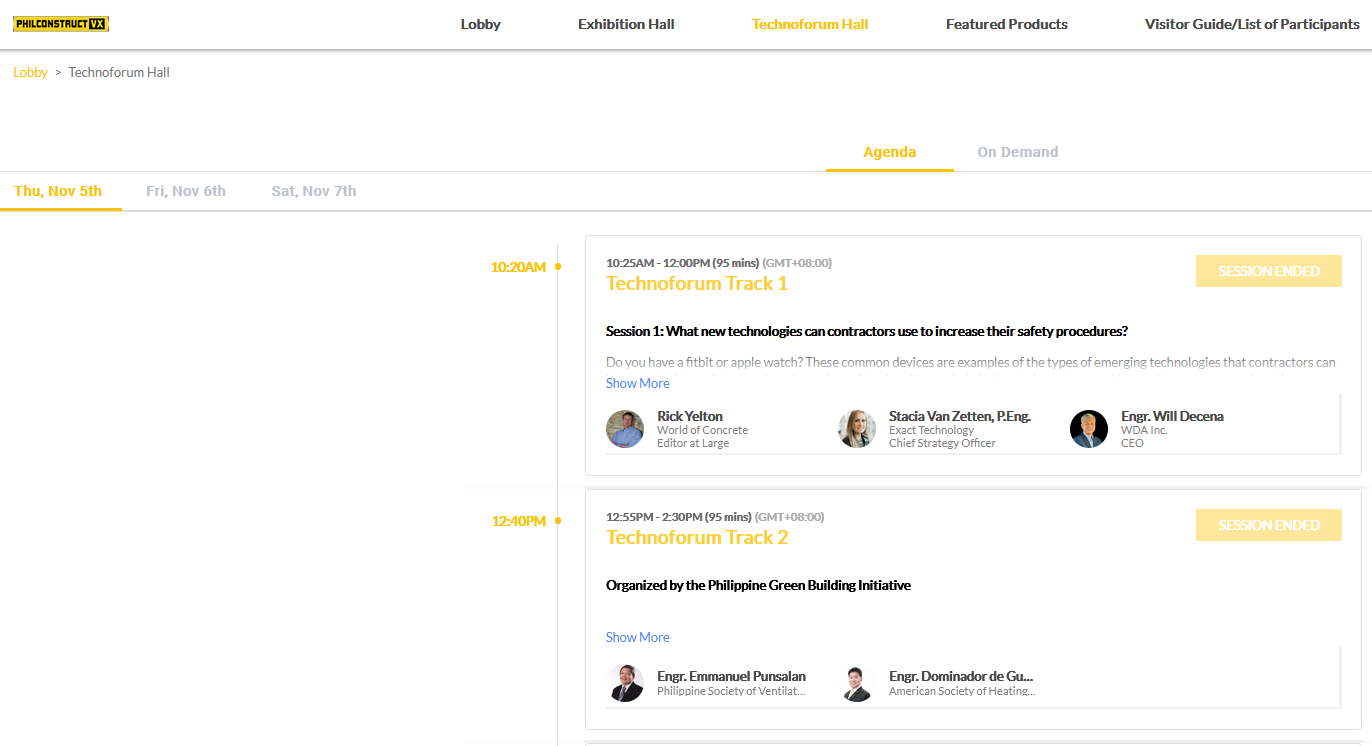The width and height of the screenshot is (1372, 746).
Task: Click the fitbit or apple watch description text
Action: pyautogui.click(x=971, y=362)
